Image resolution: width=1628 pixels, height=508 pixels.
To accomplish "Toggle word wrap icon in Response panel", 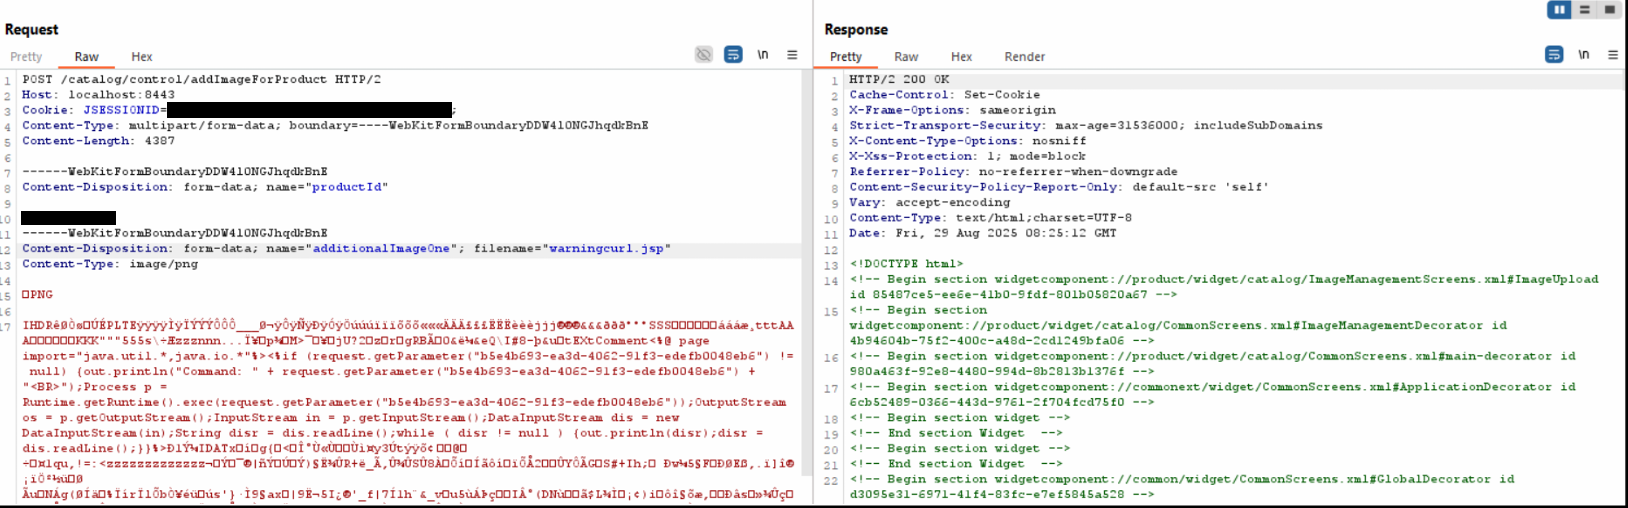I will click(1554, 54).
